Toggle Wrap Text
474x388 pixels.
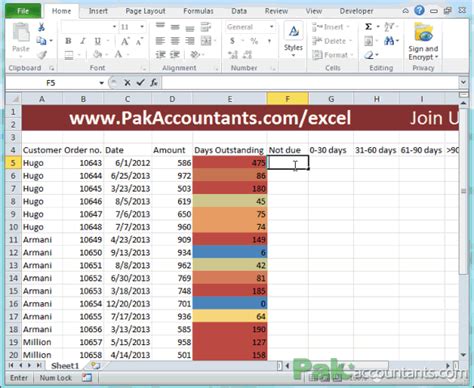tap(206, 27)
